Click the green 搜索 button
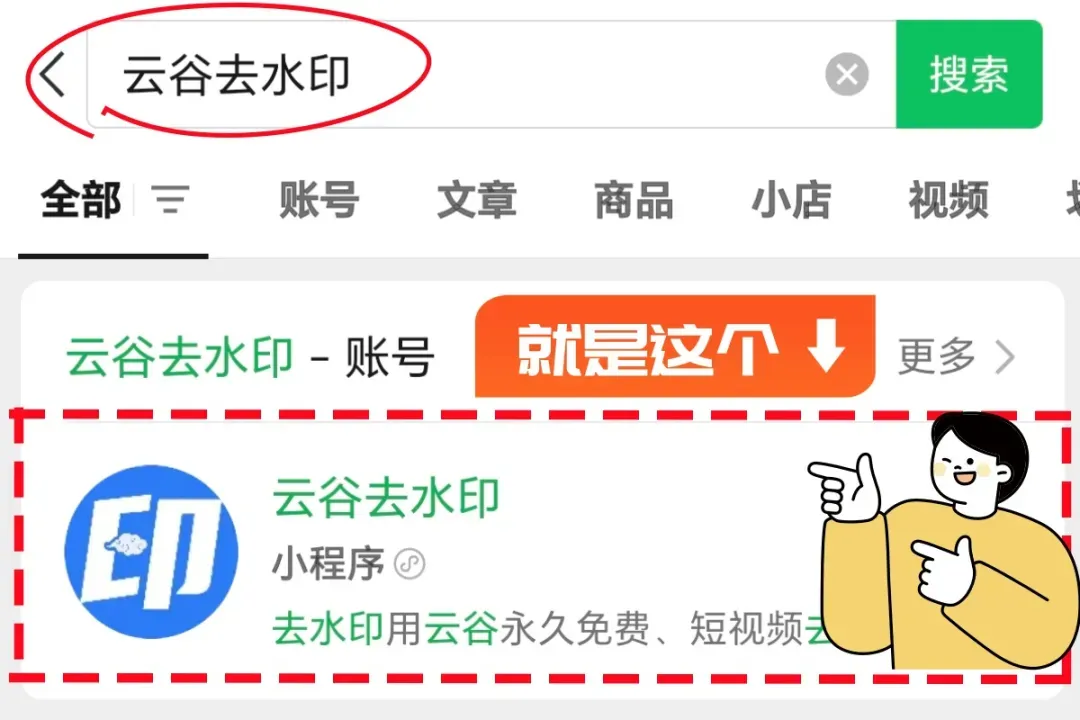Viewport: 1080px width, 720px height. coord(968,74)
